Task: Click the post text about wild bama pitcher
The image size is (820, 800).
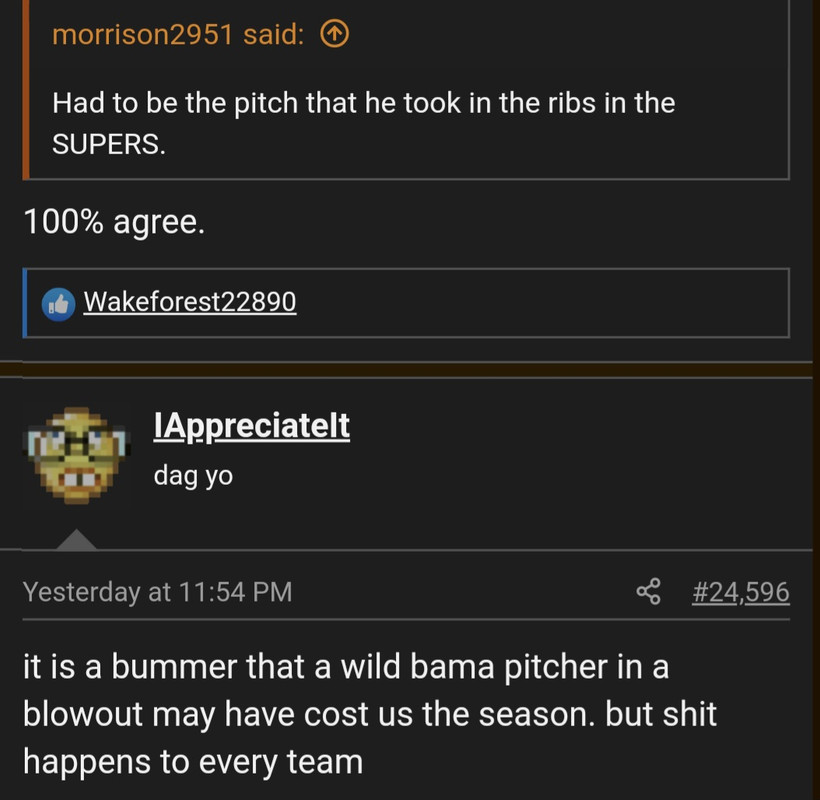Action: [370, 714]
